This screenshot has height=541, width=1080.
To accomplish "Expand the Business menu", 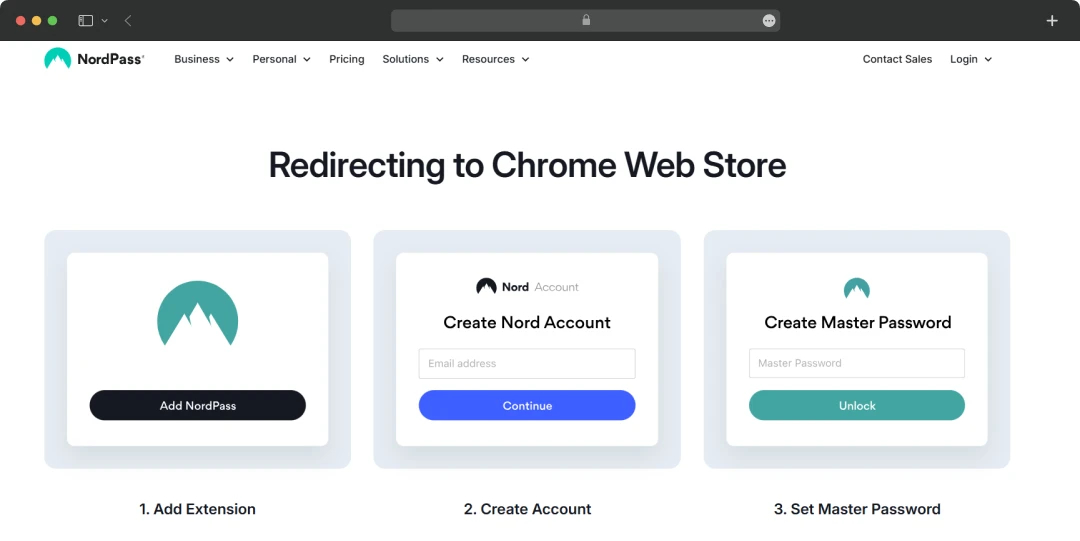I will point(204,59).
